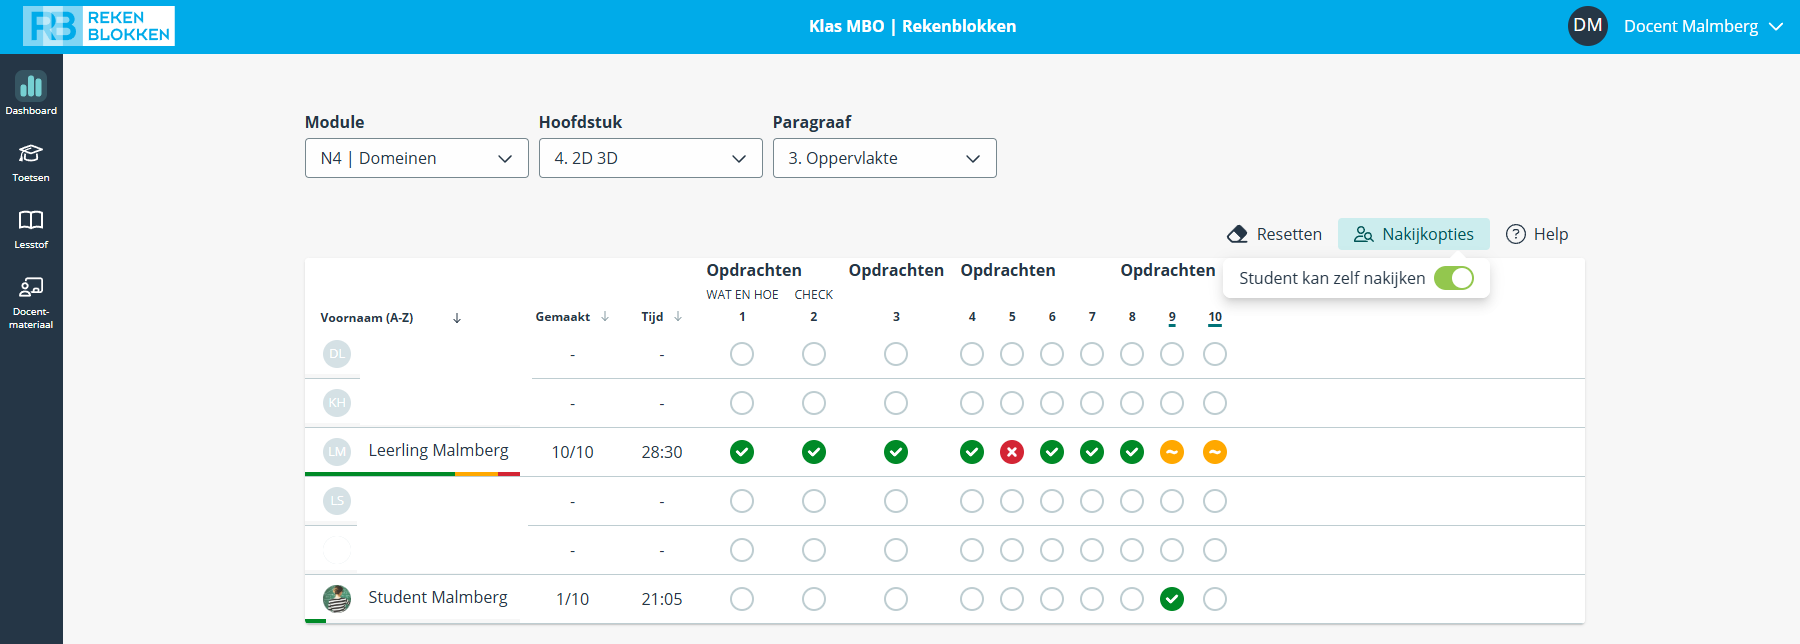Click the DL student avatar
The image size is (1800, 644).
(337, 354)
